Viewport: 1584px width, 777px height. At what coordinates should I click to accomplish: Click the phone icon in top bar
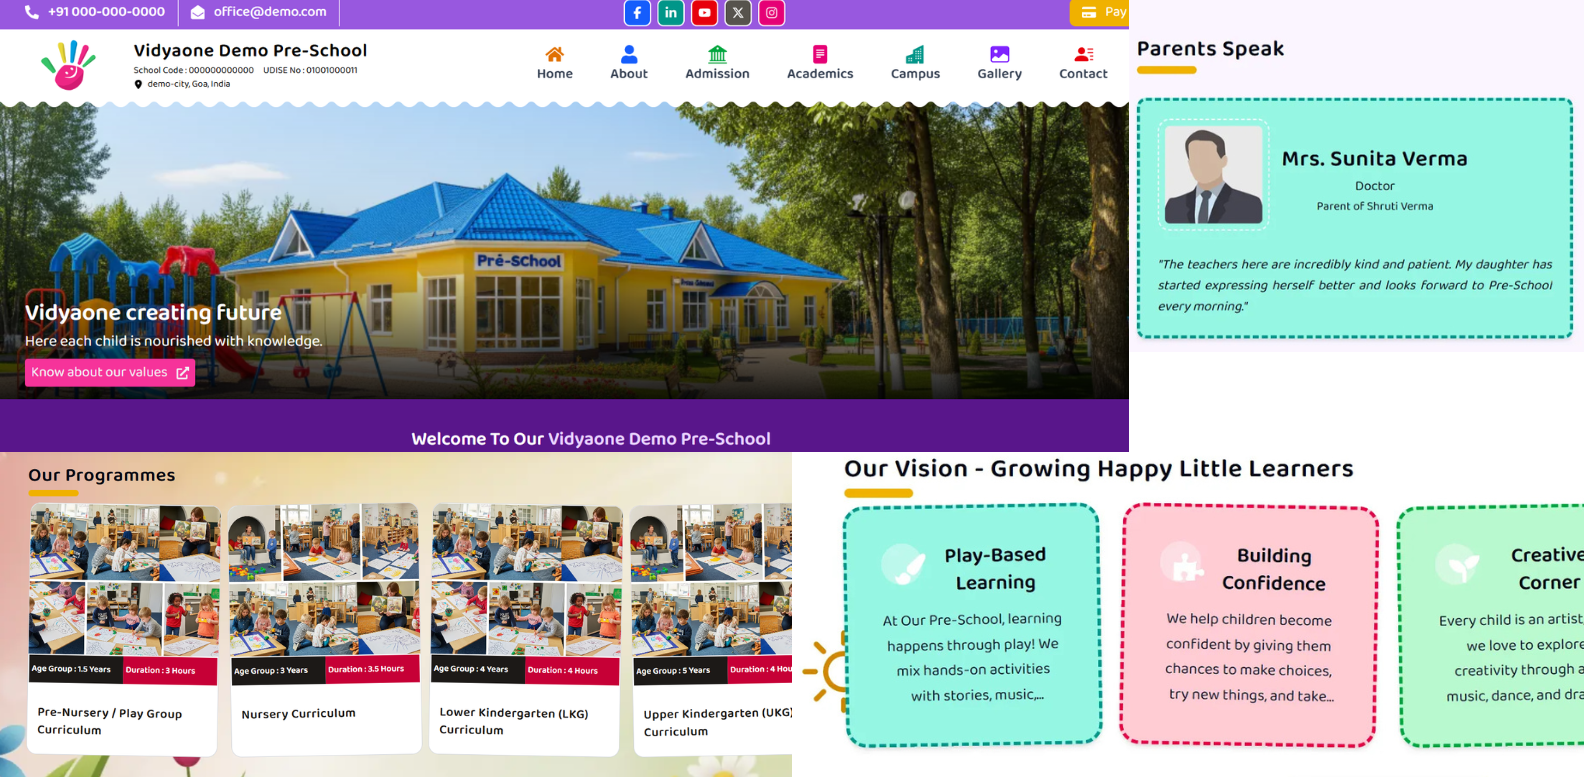32,12
